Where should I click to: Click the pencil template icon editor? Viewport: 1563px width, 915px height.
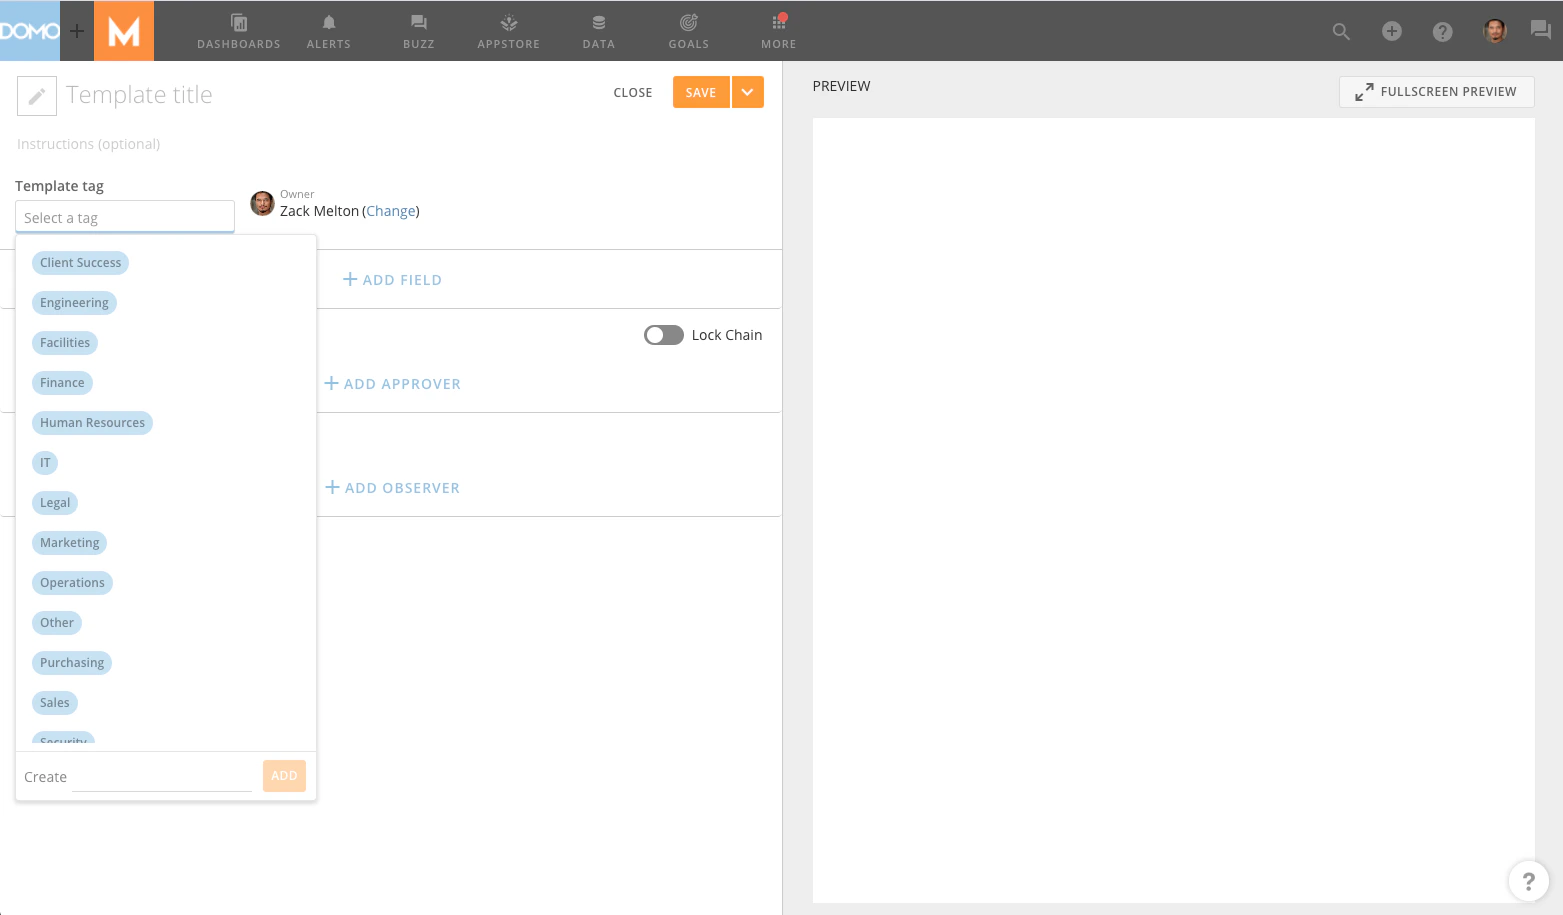(x=37, y=96)
